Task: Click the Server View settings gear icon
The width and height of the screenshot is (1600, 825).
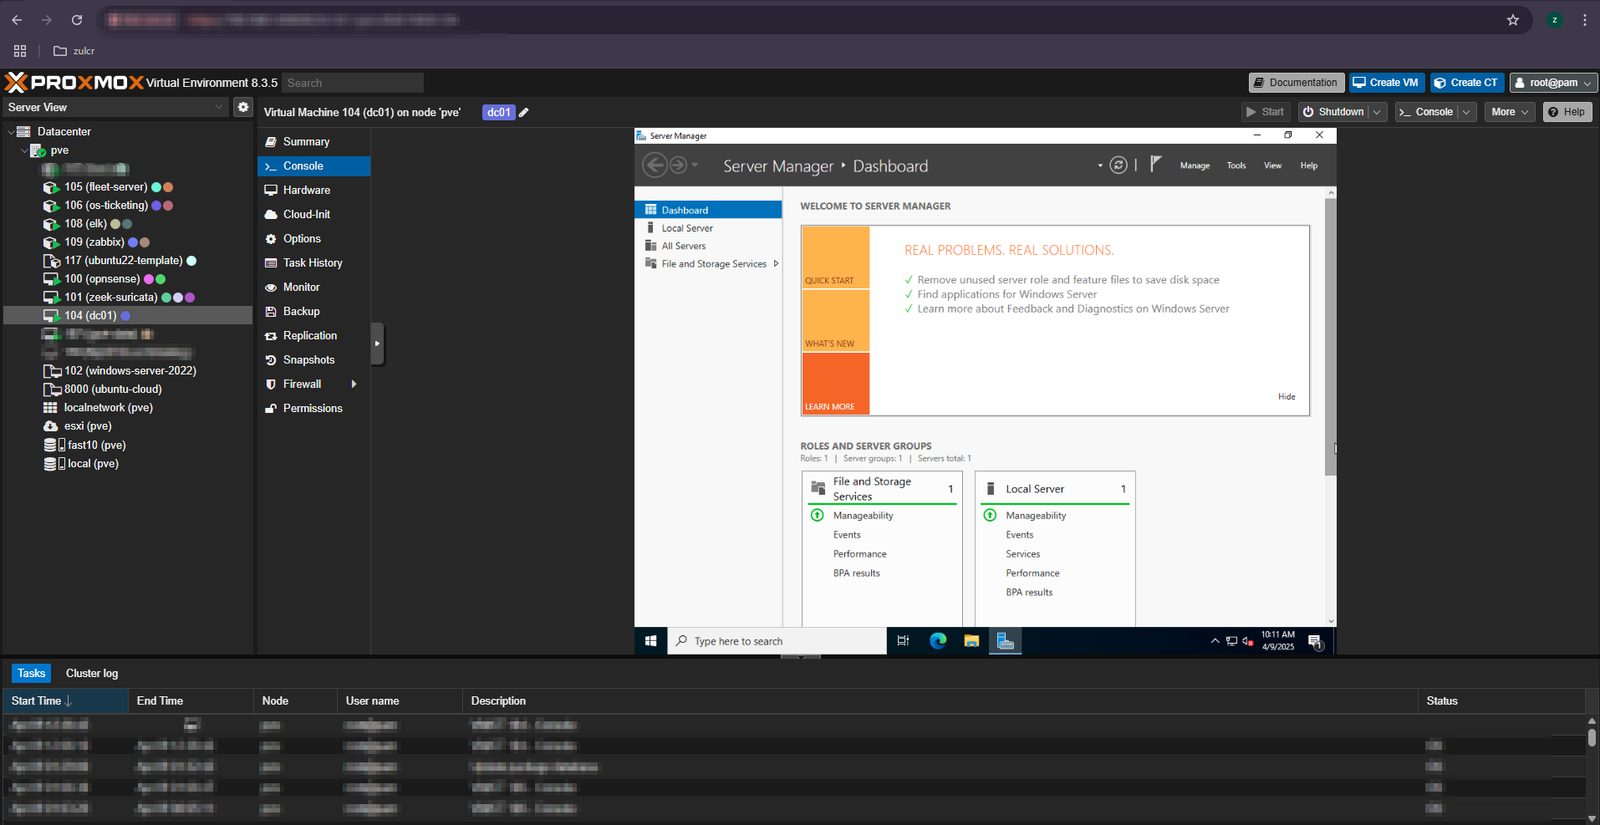Action: (x=243, y=107)
